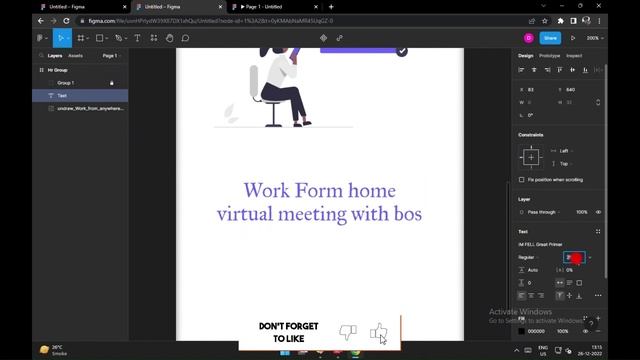Present the prototype with play icon
Image resolution: width=640 pixels, height=360 pixels.
[573, 38]
